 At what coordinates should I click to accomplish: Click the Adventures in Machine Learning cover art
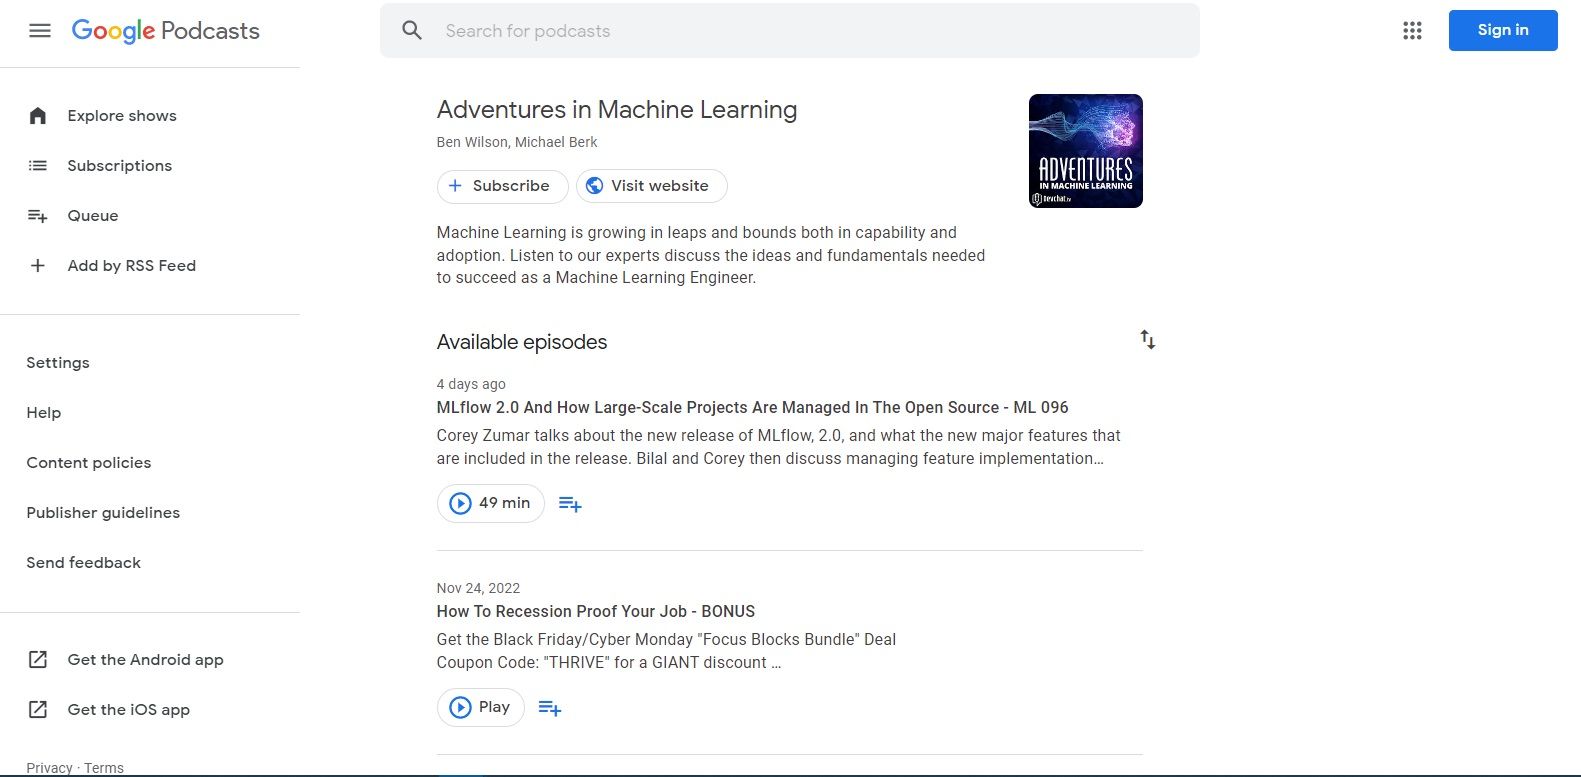[1086, 151]
